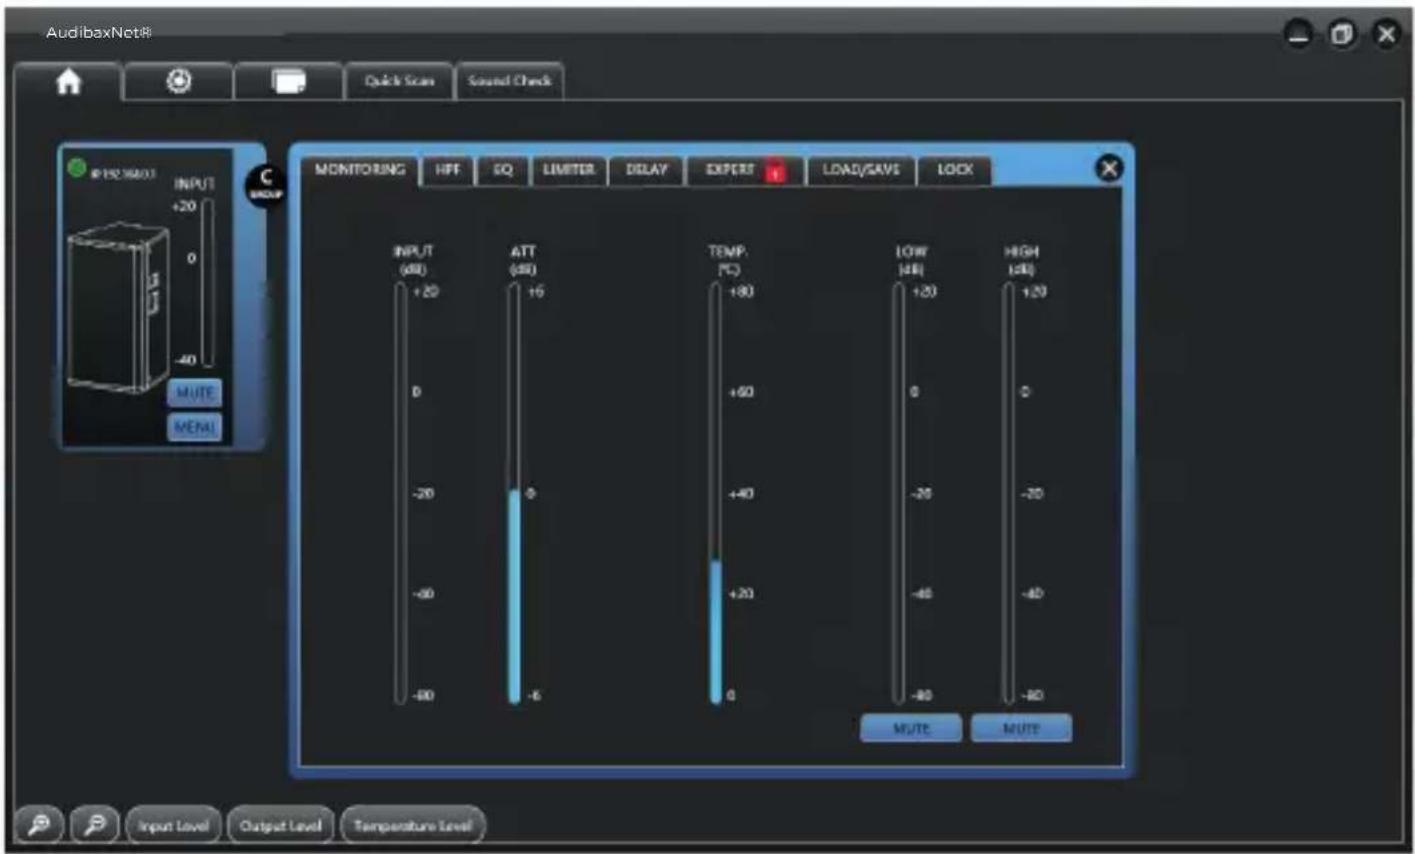Close the speaker monitoring panel
1415x854 pixels.
click(1109, 169)
